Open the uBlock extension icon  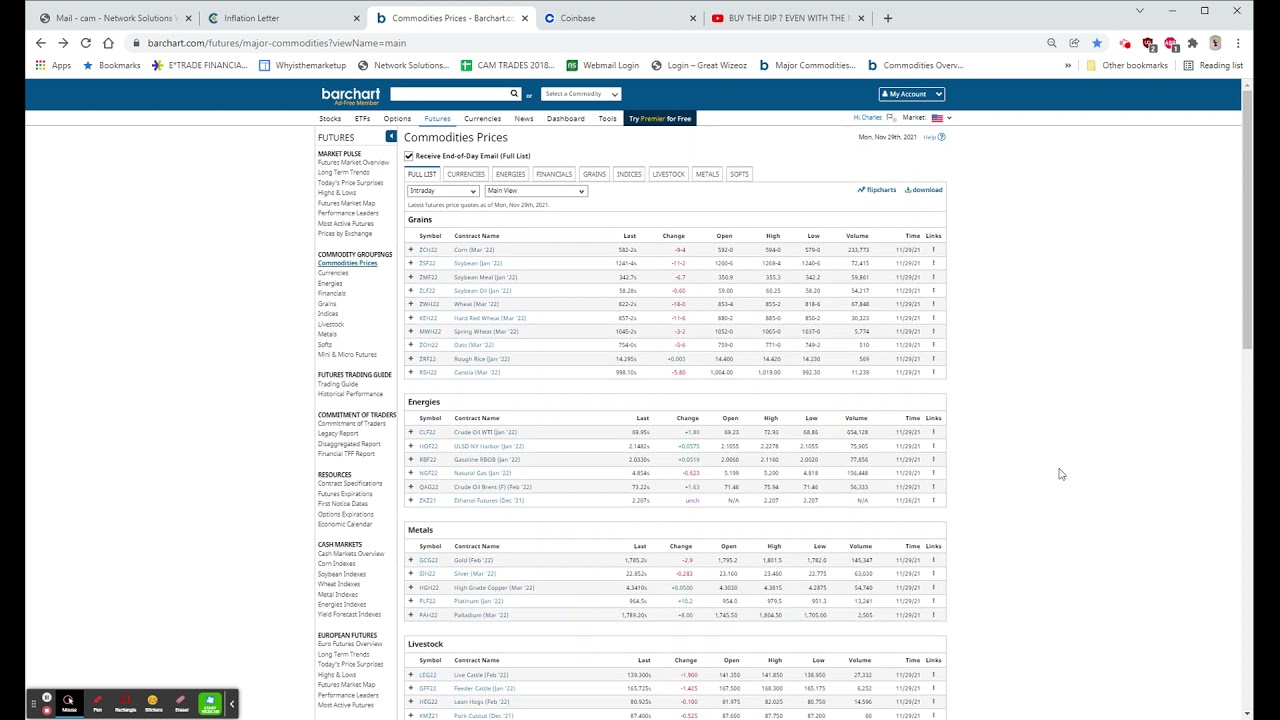tap(1149, 43)
